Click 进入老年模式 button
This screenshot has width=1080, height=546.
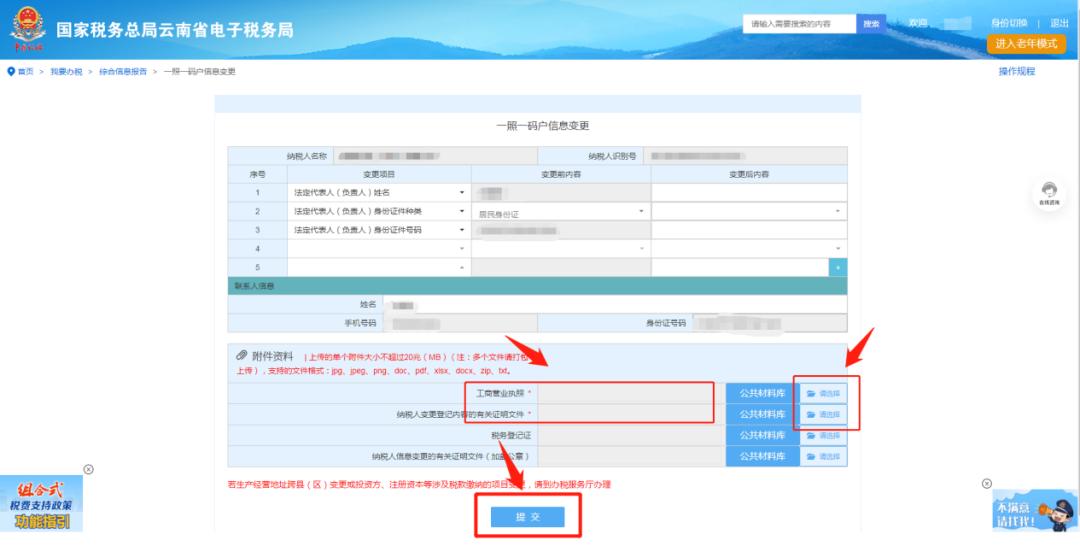[x=1026, y=43]
